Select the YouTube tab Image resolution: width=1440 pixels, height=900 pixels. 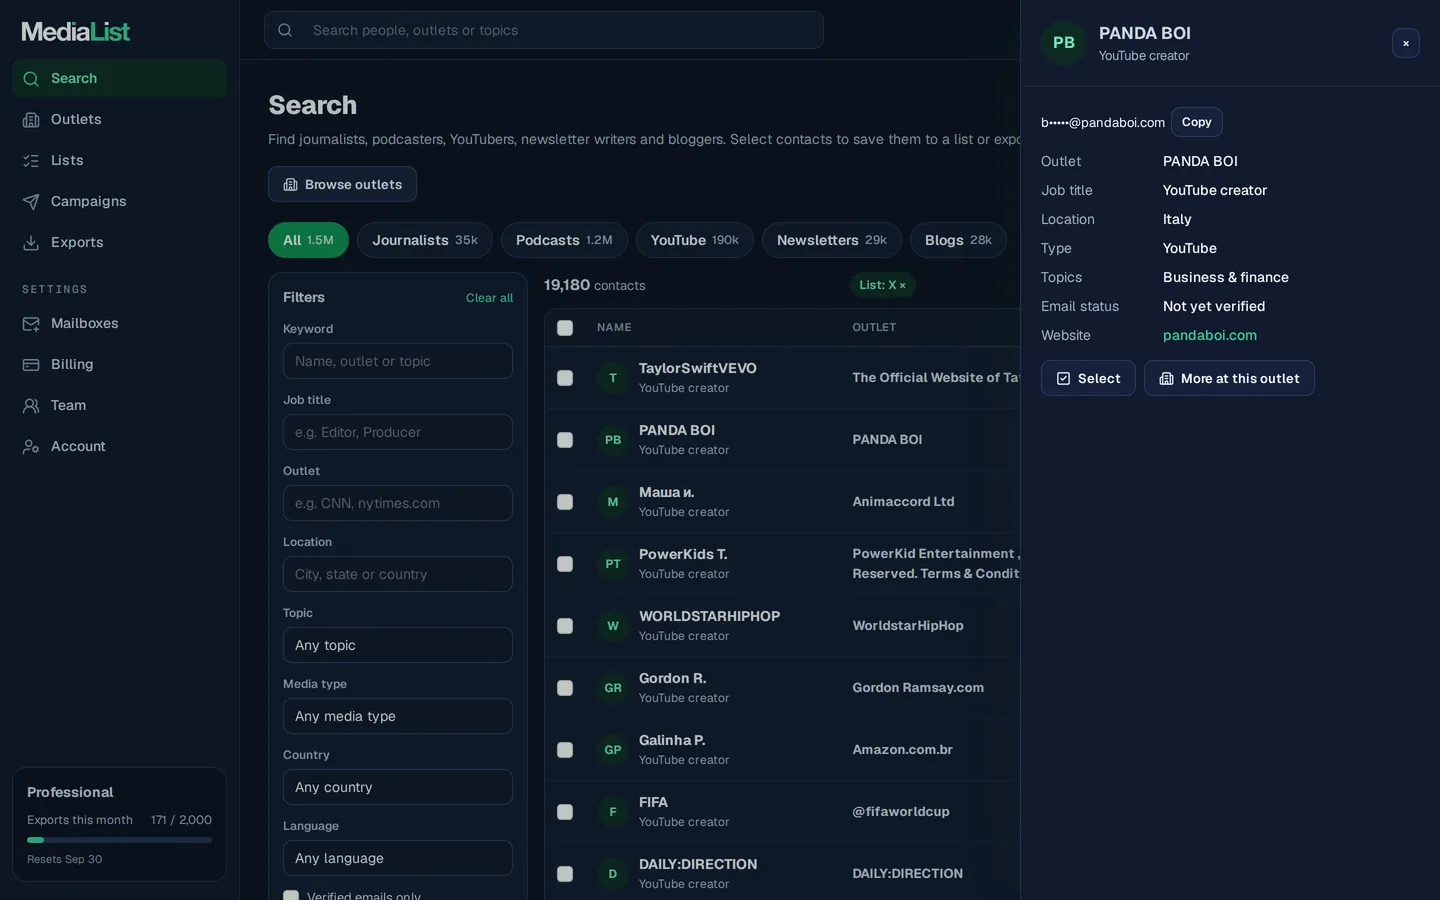click(695, 240)
